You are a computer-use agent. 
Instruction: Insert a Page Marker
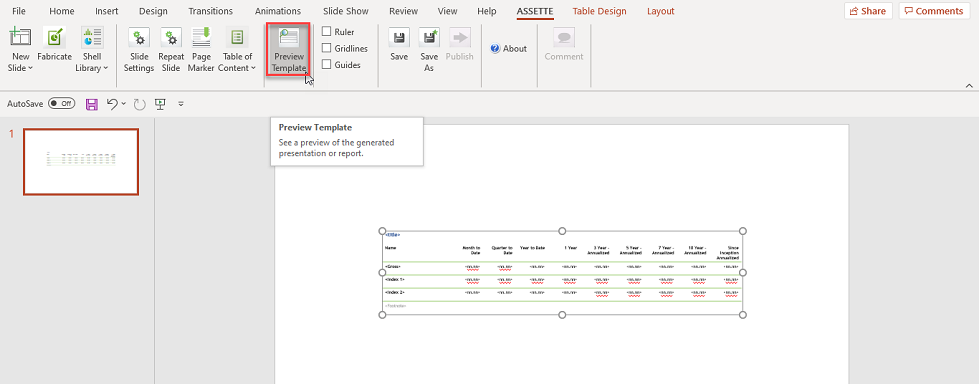coord(201,50)
